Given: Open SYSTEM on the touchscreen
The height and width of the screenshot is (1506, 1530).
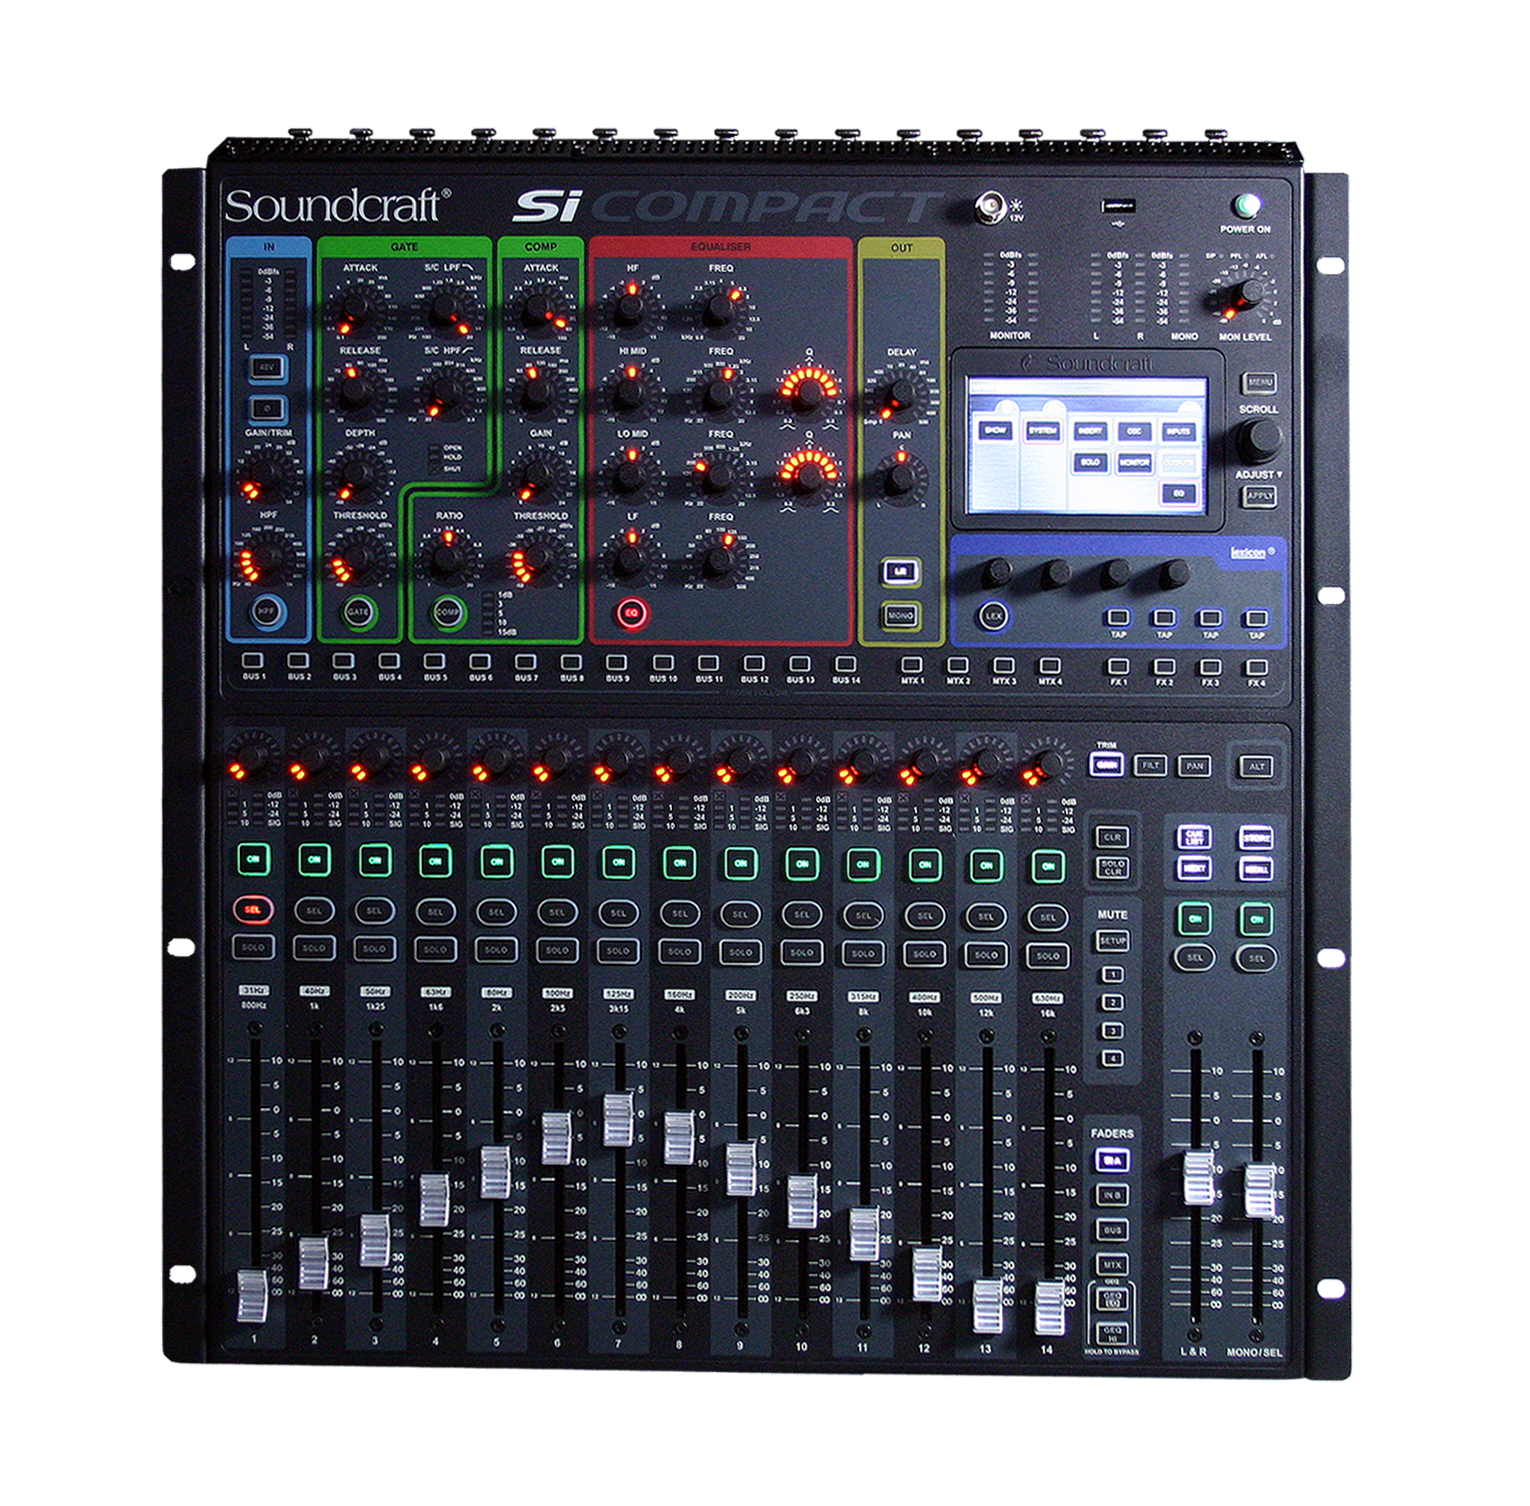Looking at the screenshot, I should tap(1042, 430).
